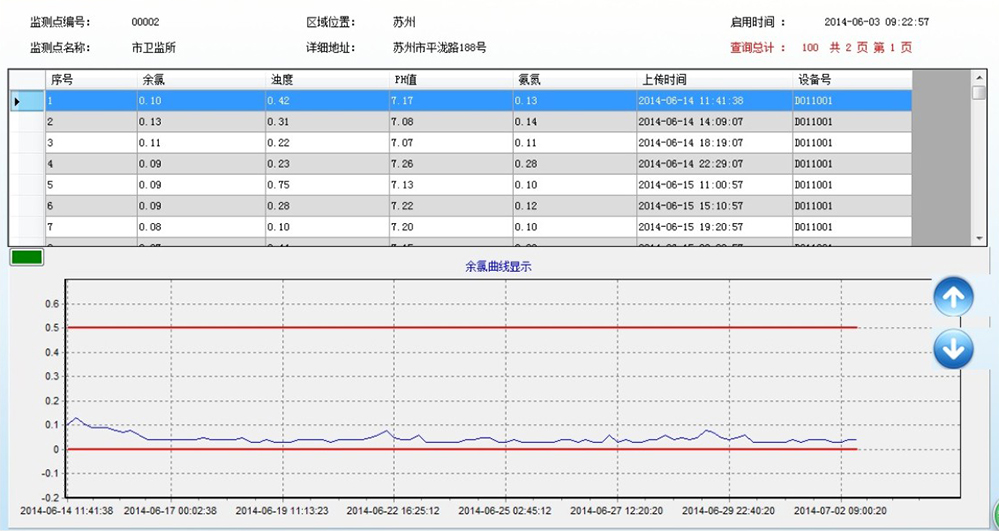Click the green indicator box above chart
The height and width of the screenshot is (531, 999).
click(x=26, y=258)
